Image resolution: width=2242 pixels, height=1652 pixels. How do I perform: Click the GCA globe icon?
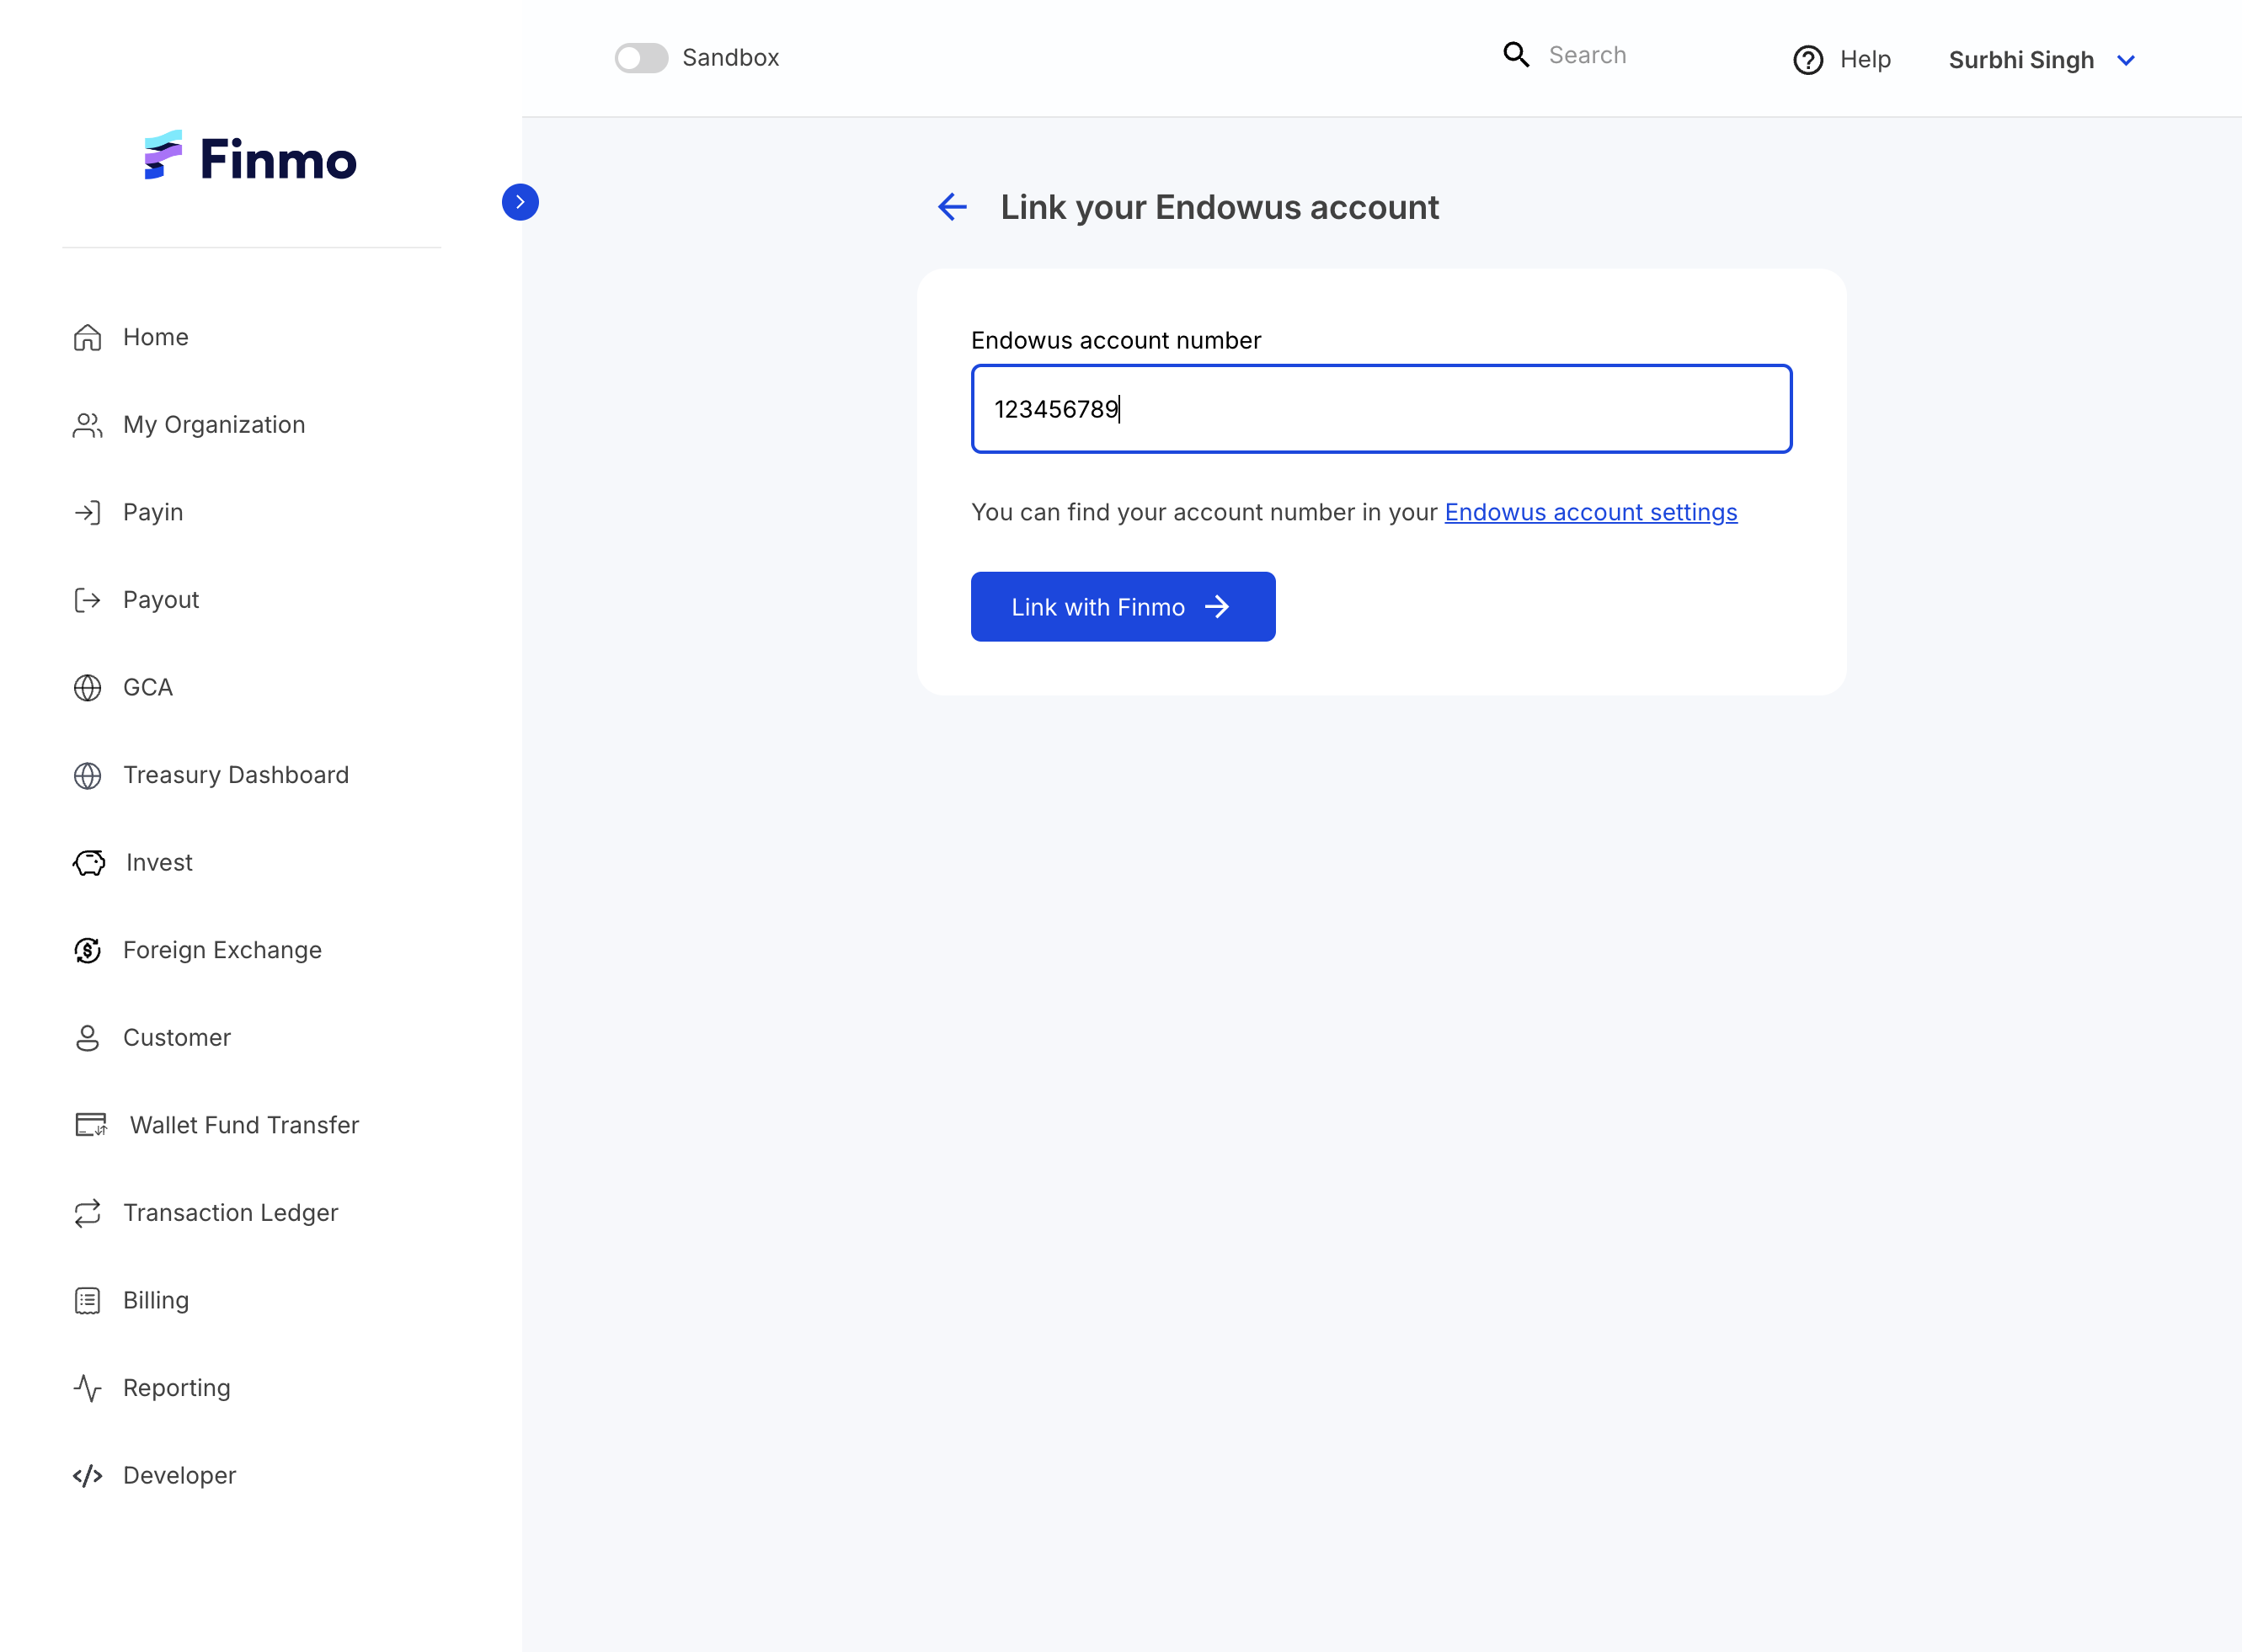point(87,688)
